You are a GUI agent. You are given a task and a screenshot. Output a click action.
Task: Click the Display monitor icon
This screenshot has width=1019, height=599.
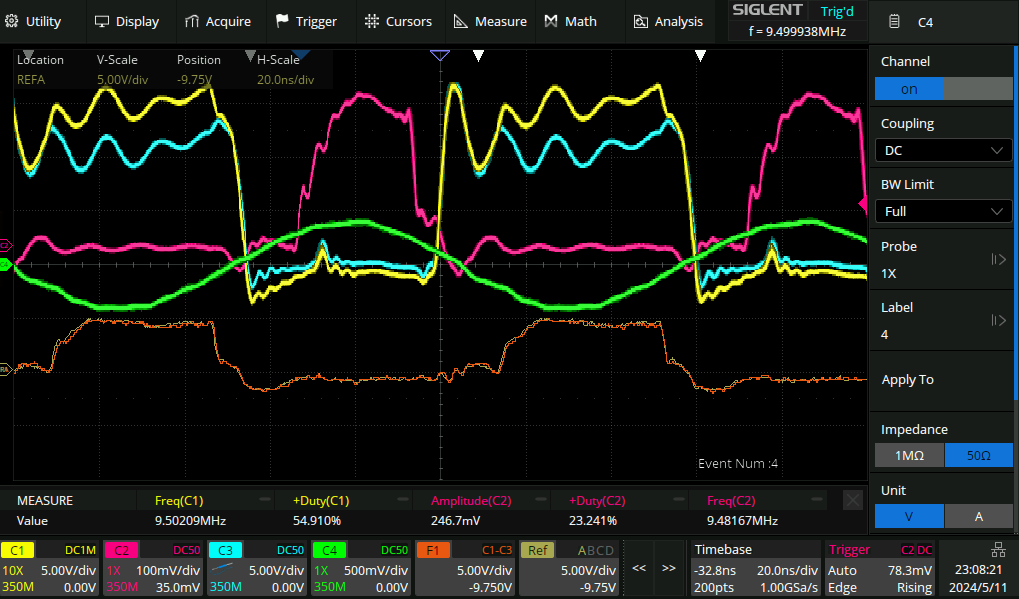click(x=102, y=21)
